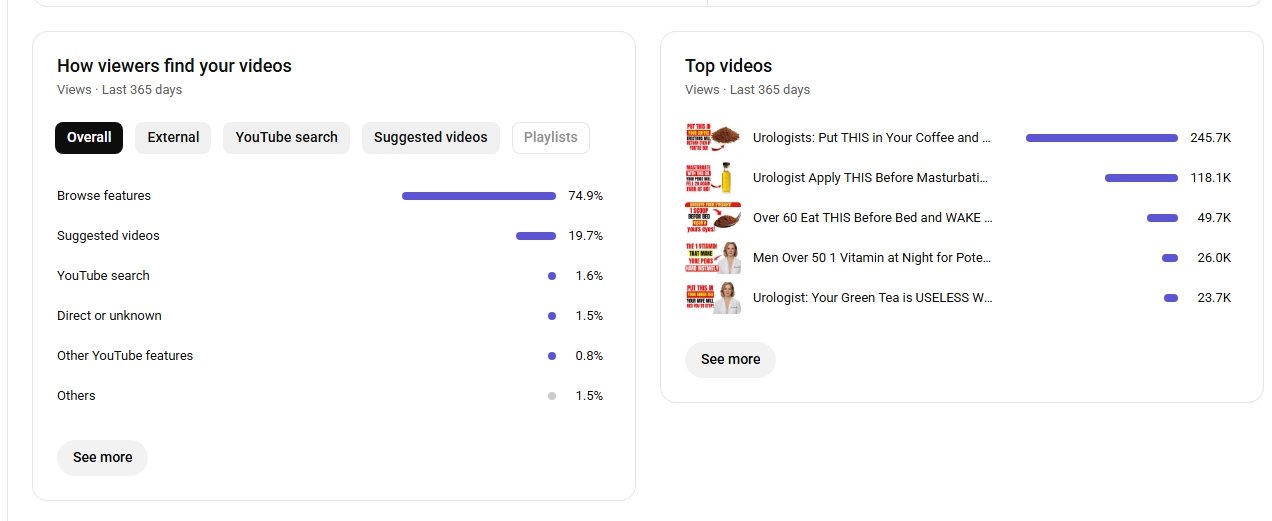
Task: Select the 1 Vitamin video thumbnail
Action: [712, 258]
